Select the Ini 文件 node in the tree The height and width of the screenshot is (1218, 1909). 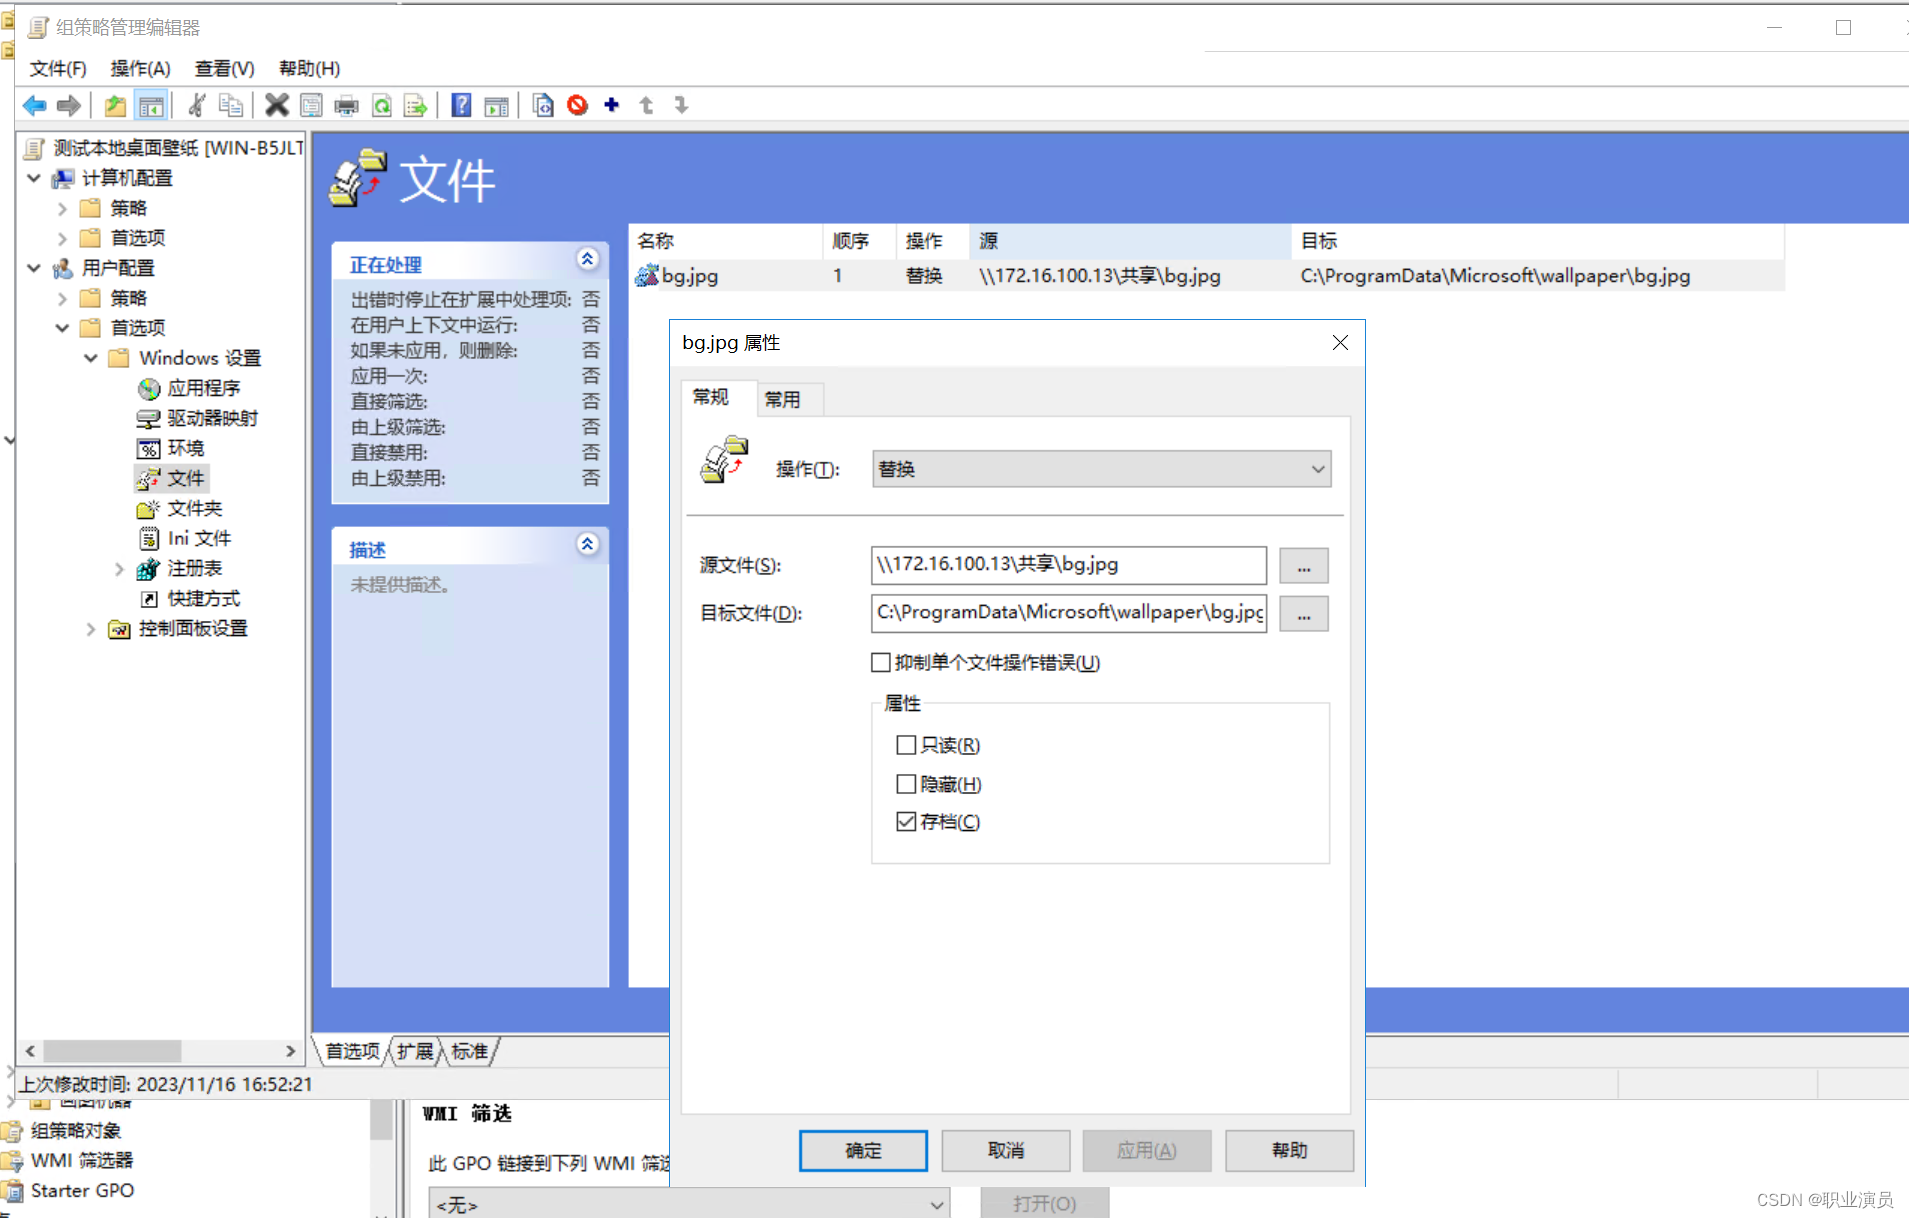[x=199, y=538]
